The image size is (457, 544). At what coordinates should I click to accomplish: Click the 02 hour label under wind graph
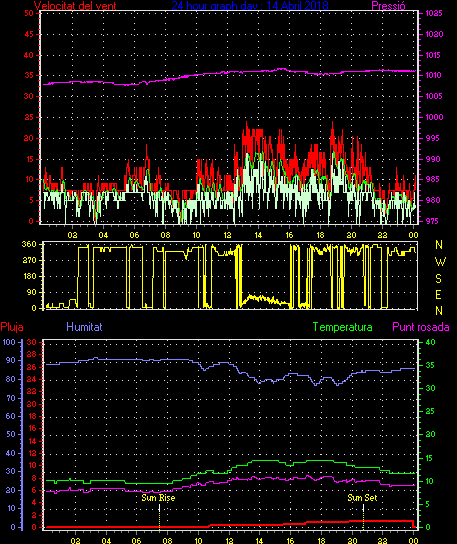point(73,235)
